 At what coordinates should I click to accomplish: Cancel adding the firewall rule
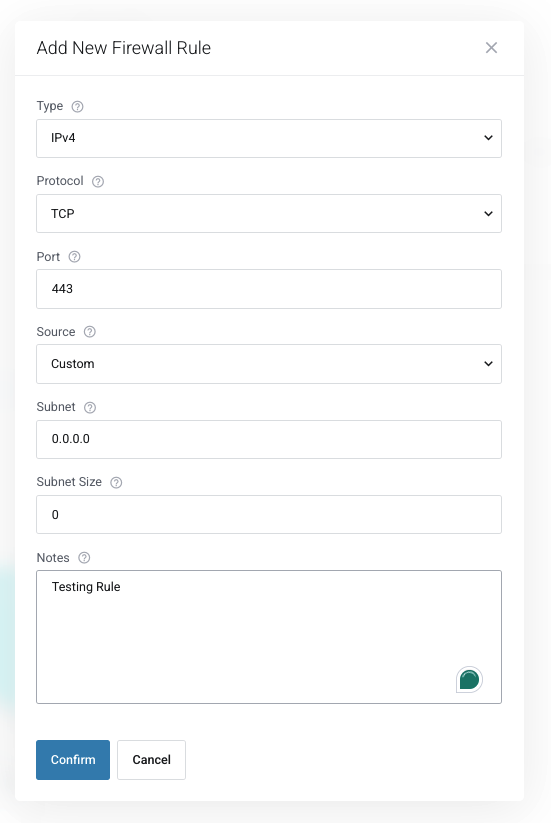(x=151, y=759)
